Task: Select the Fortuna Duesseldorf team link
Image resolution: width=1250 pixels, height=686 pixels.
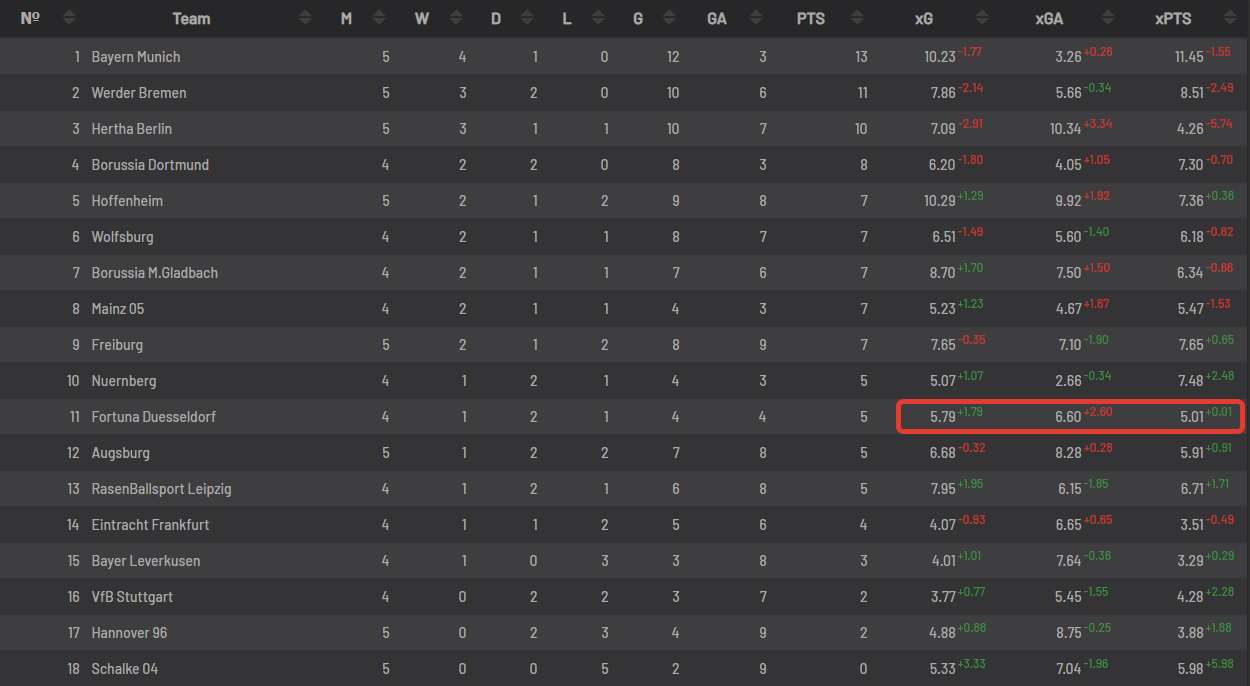Action: (154, 417)
